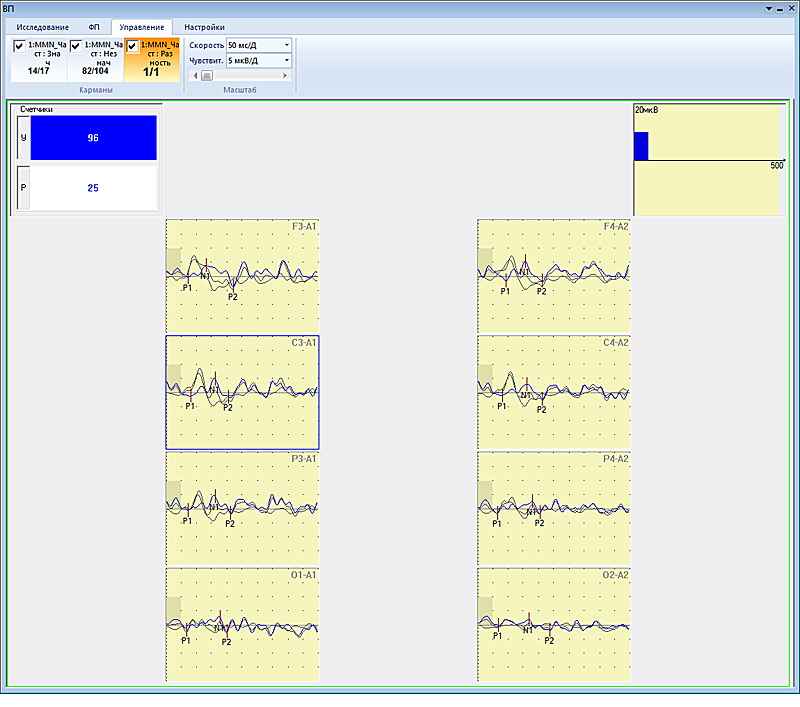Click the scale scrollbar right arrow
800x707 pixels.
tap(285, 75)
